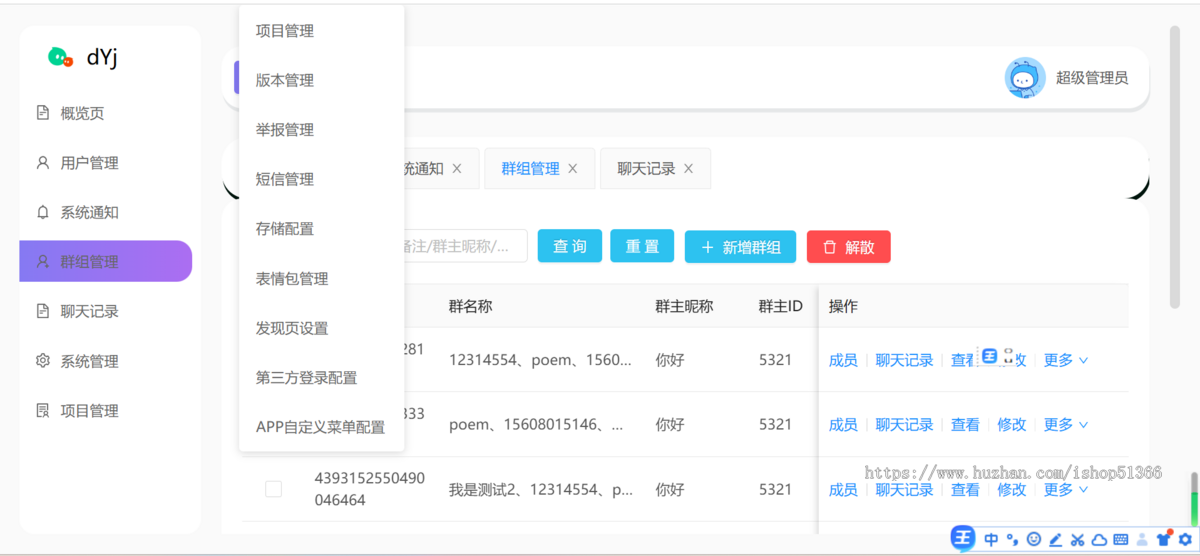Screen dimensions: 1200x556
Task: Click the person icon beside 群组管理
Action: (x=42, y=261)
